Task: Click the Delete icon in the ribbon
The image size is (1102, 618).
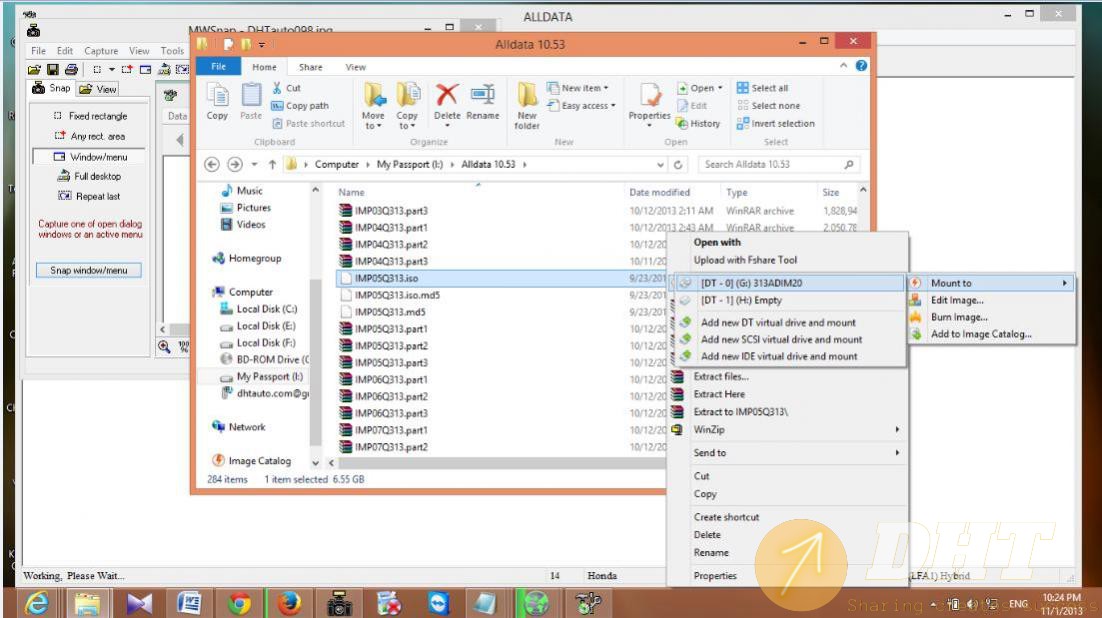Action: [x=447, y=102]
